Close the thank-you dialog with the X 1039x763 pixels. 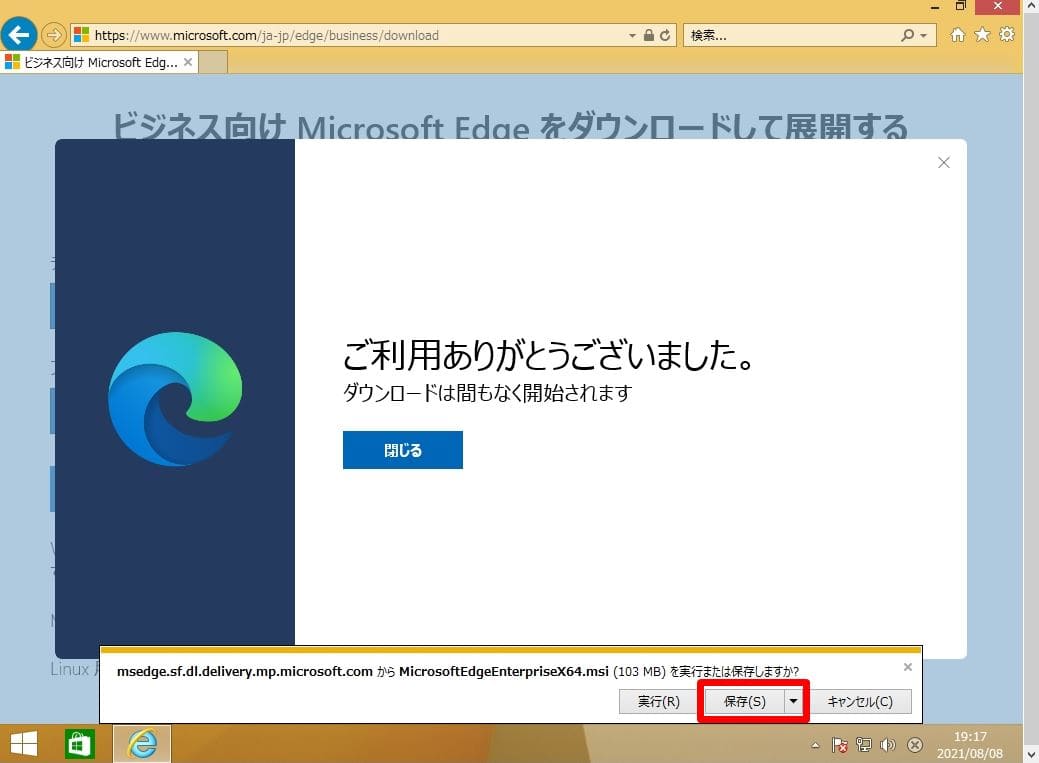click(944, 162)
